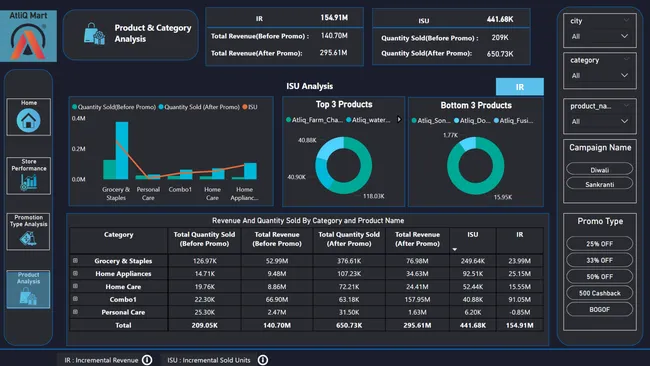The width and height of the screenshot is (650, 366).
Task: Navigate using the Product Analysis label
Action: pyautogui.click(x=28, y=278)
